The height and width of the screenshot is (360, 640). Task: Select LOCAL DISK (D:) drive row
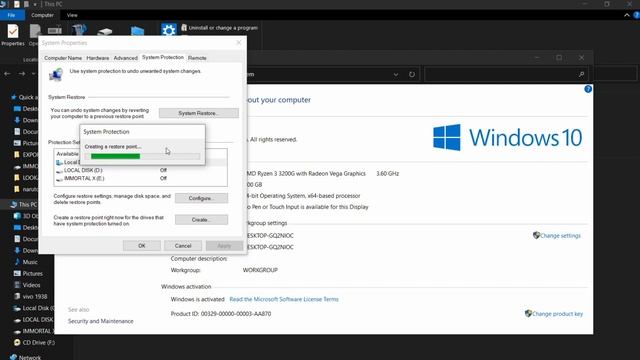tap(141, 170)
